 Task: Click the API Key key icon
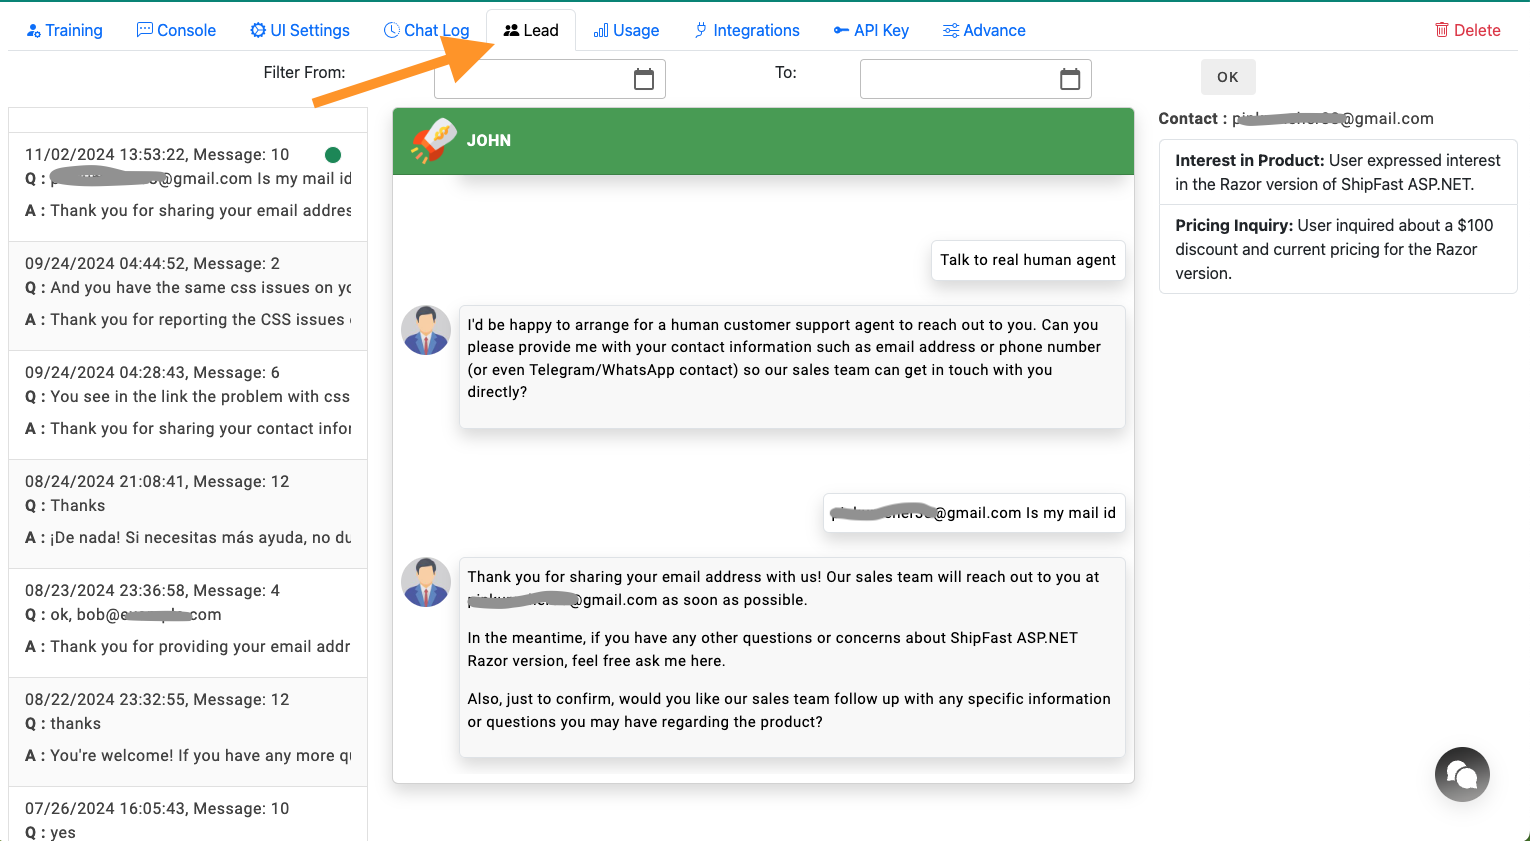click(x=841, y=30)
